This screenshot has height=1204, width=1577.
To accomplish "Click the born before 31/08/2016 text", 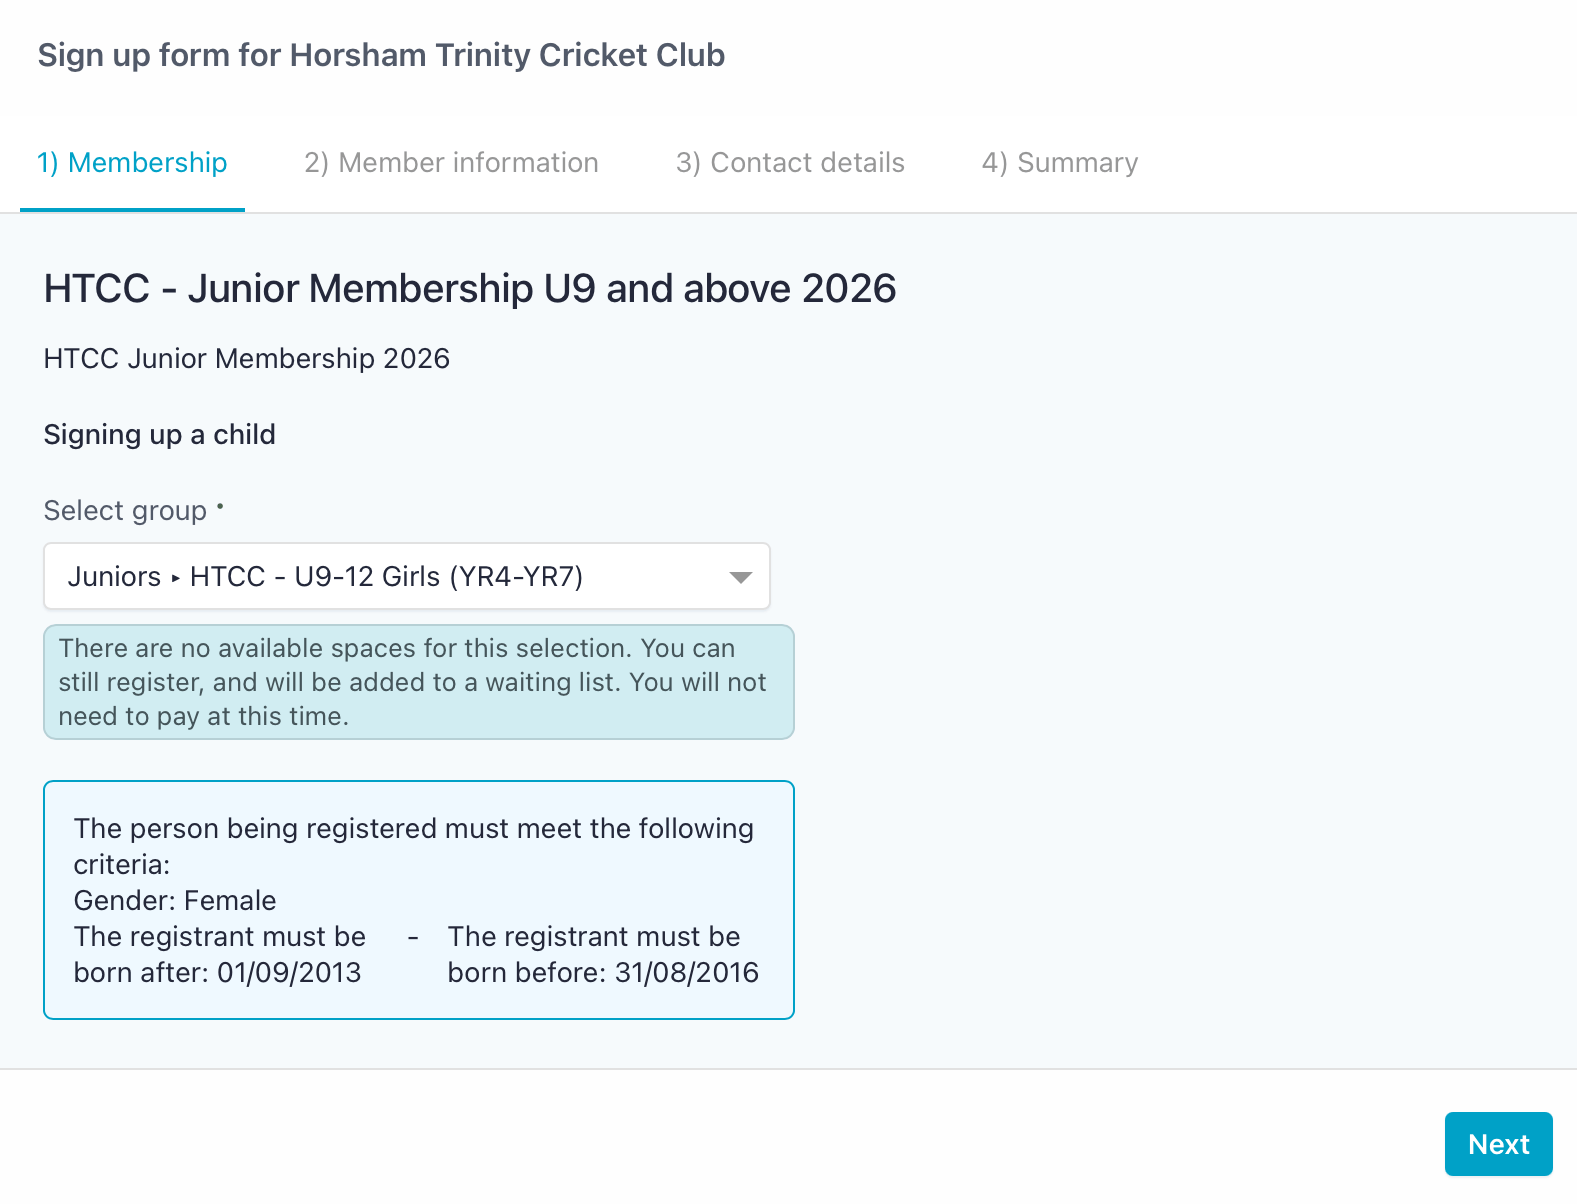I will click(x=602, y=955).
